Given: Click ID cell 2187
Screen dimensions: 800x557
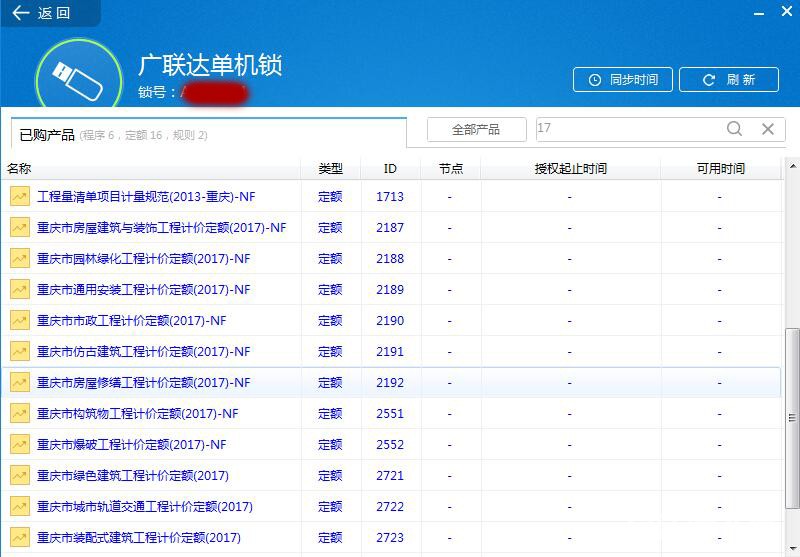Looking at the screenshot, I should coord(390,227).
